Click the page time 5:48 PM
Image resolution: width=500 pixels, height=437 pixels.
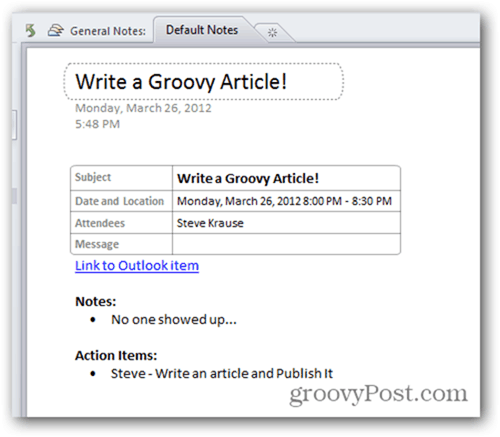(97, 124)
